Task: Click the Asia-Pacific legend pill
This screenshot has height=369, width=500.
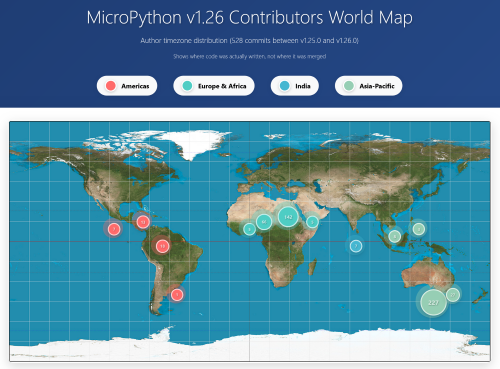Action: [369, 86]
